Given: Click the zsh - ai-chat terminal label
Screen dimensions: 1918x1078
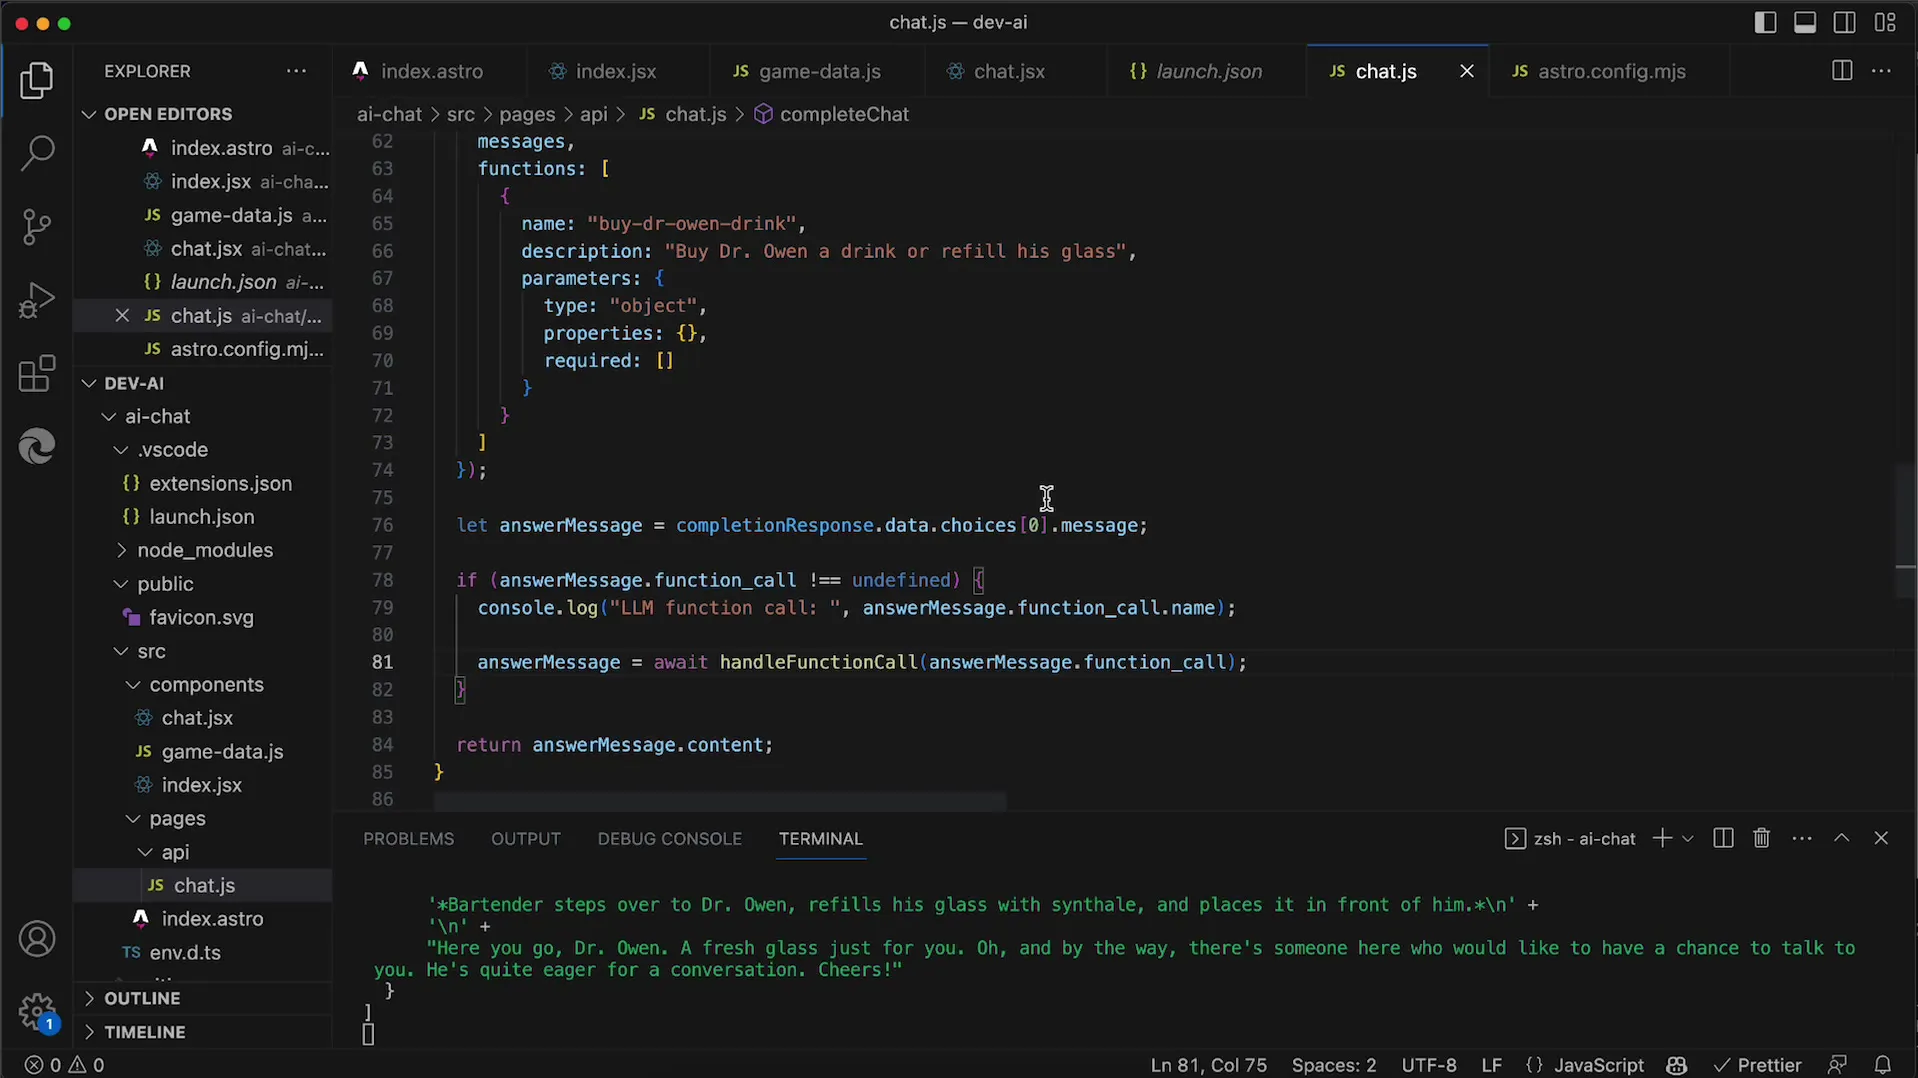Looking at the screenshot, I should tap(1570, 838).
